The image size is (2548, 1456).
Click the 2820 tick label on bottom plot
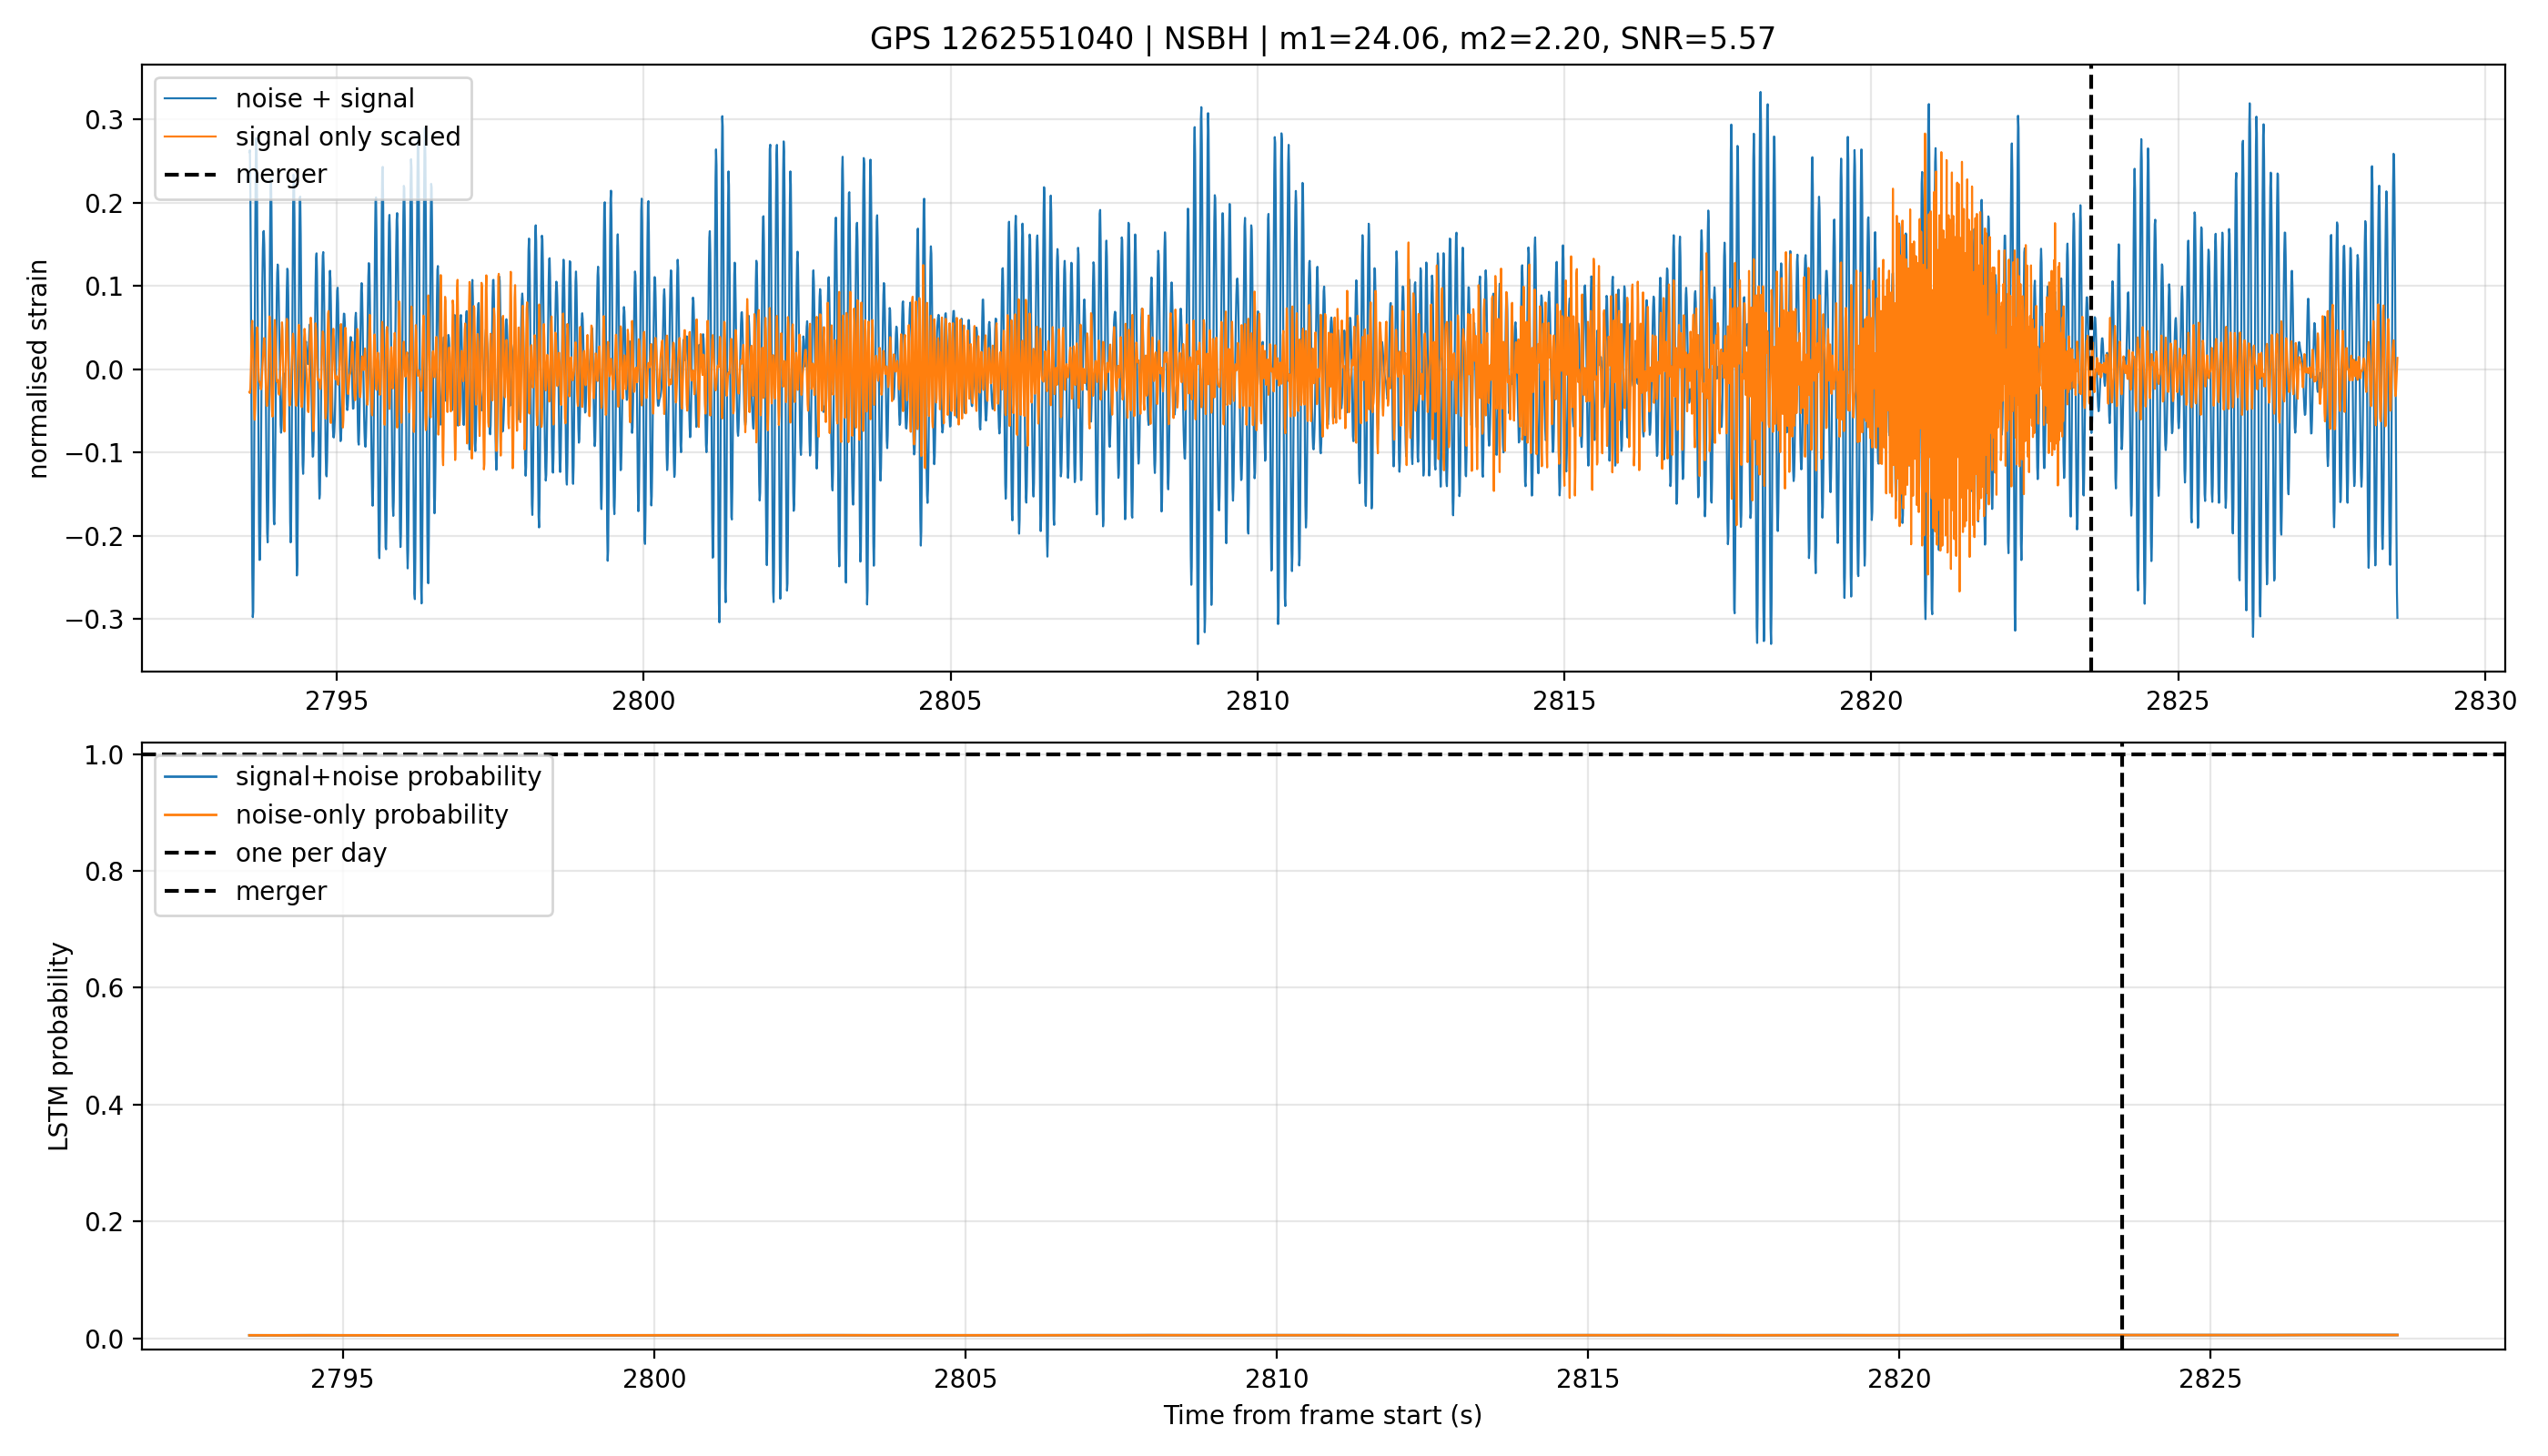(1899, 1378)
